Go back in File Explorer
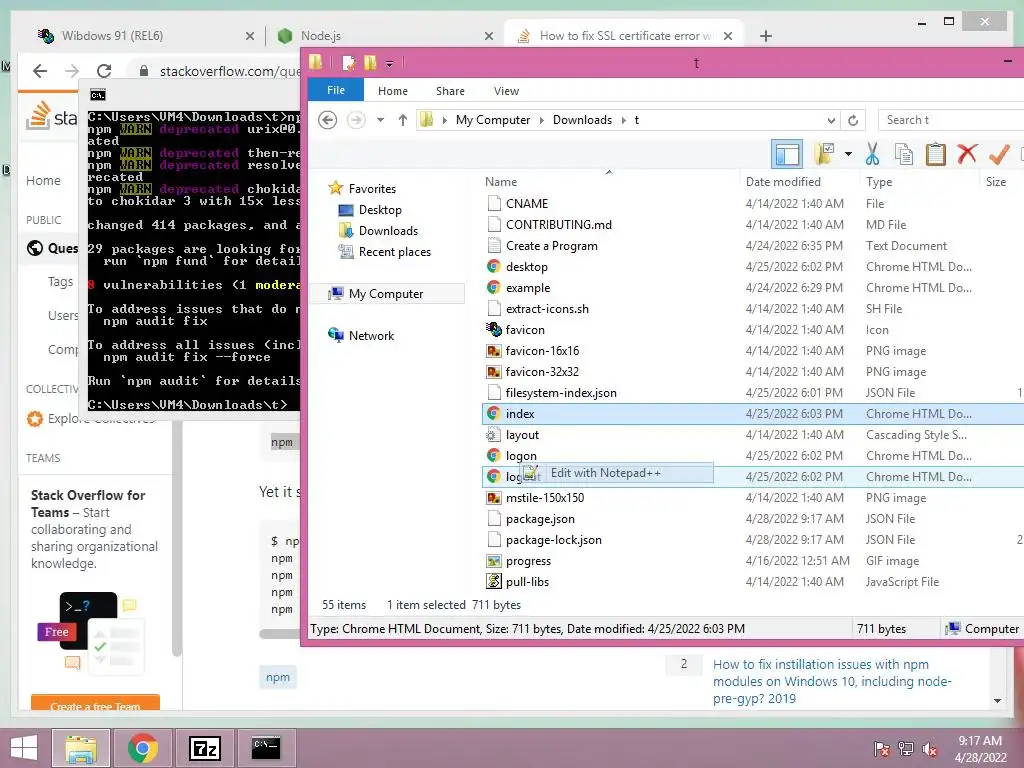Viewport: 1024px width, 768px height. tap(328, 120)
